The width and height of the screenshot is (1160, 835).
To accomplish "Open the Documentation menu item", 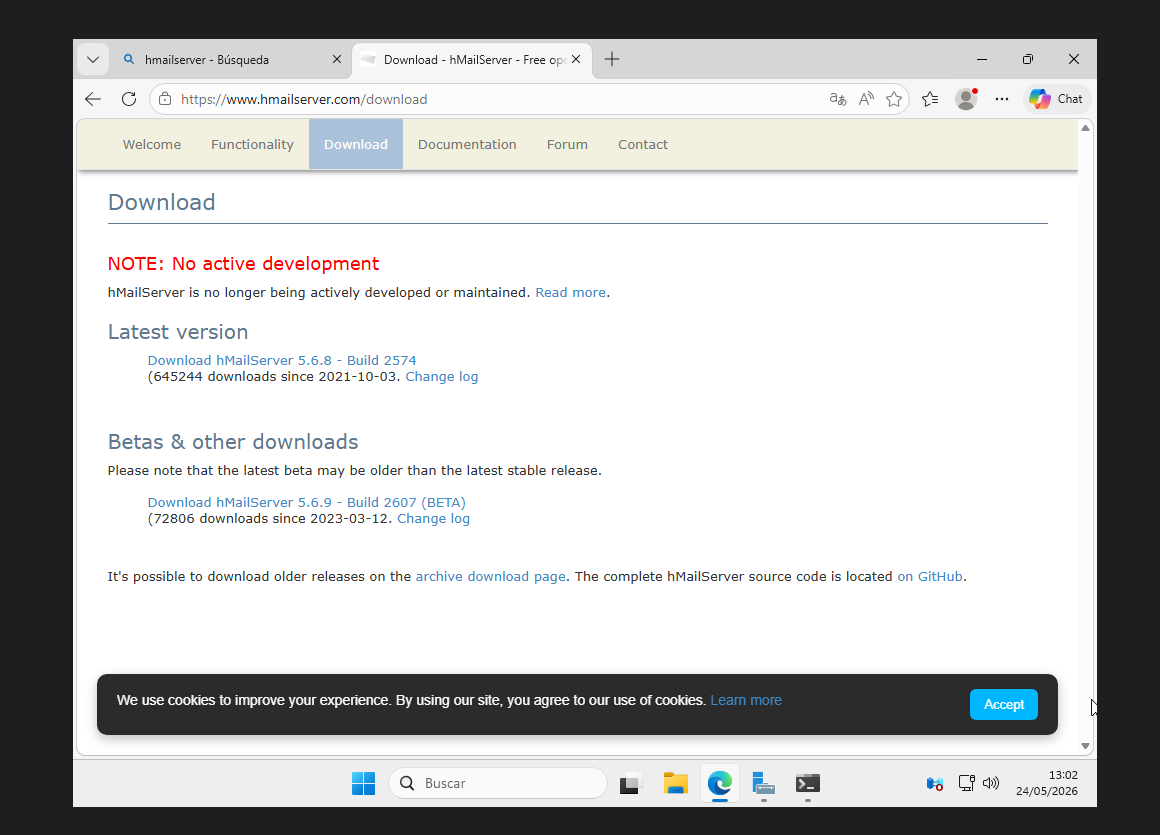I will coord(468,144).
